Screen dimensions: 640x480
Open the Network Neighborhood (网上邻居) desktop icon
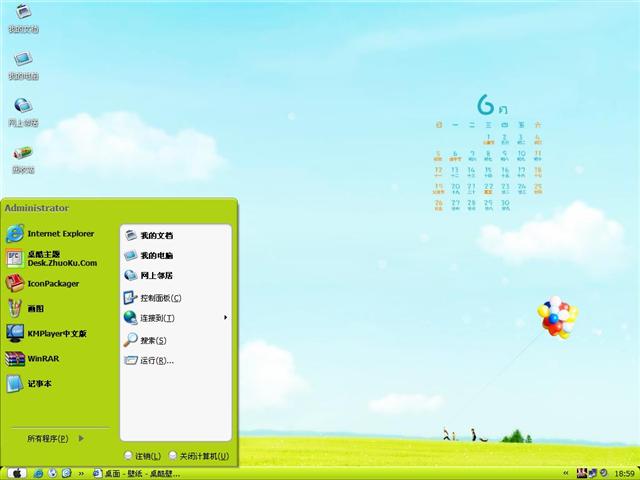click(x=23, y=112)
